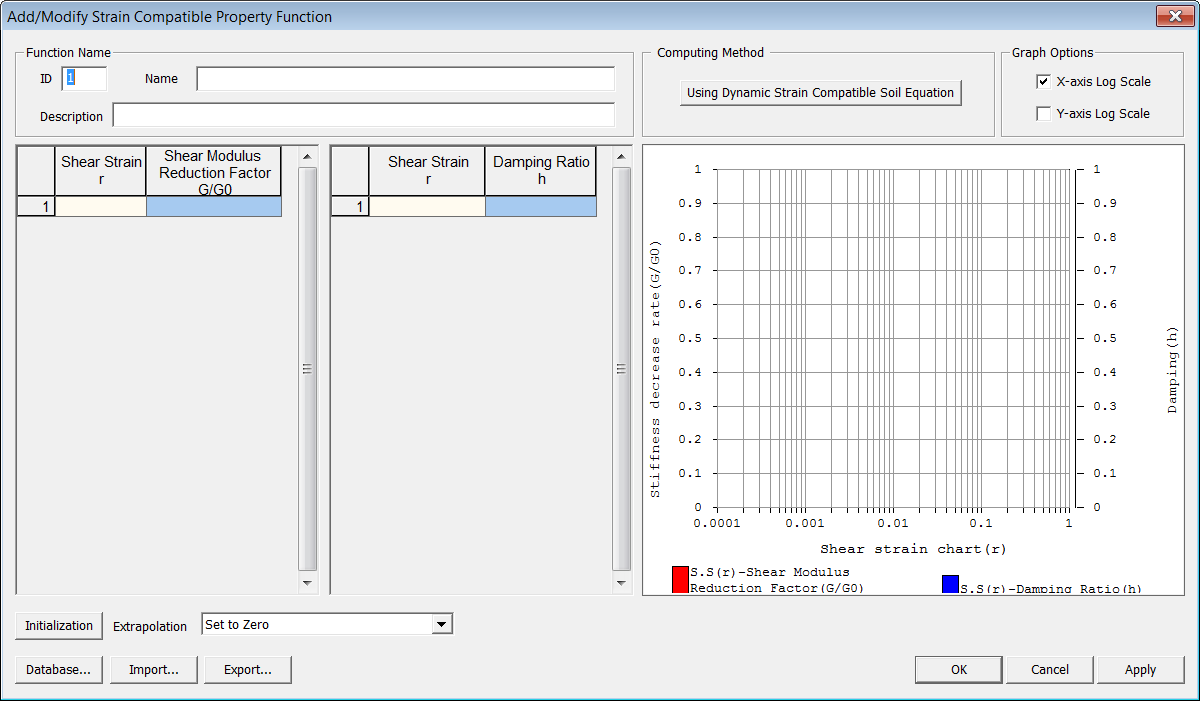Viewport: 1200px width, 701px height.
Task: Enable the Y-axis Log Scale checkbox
Action: [1044, 114]
